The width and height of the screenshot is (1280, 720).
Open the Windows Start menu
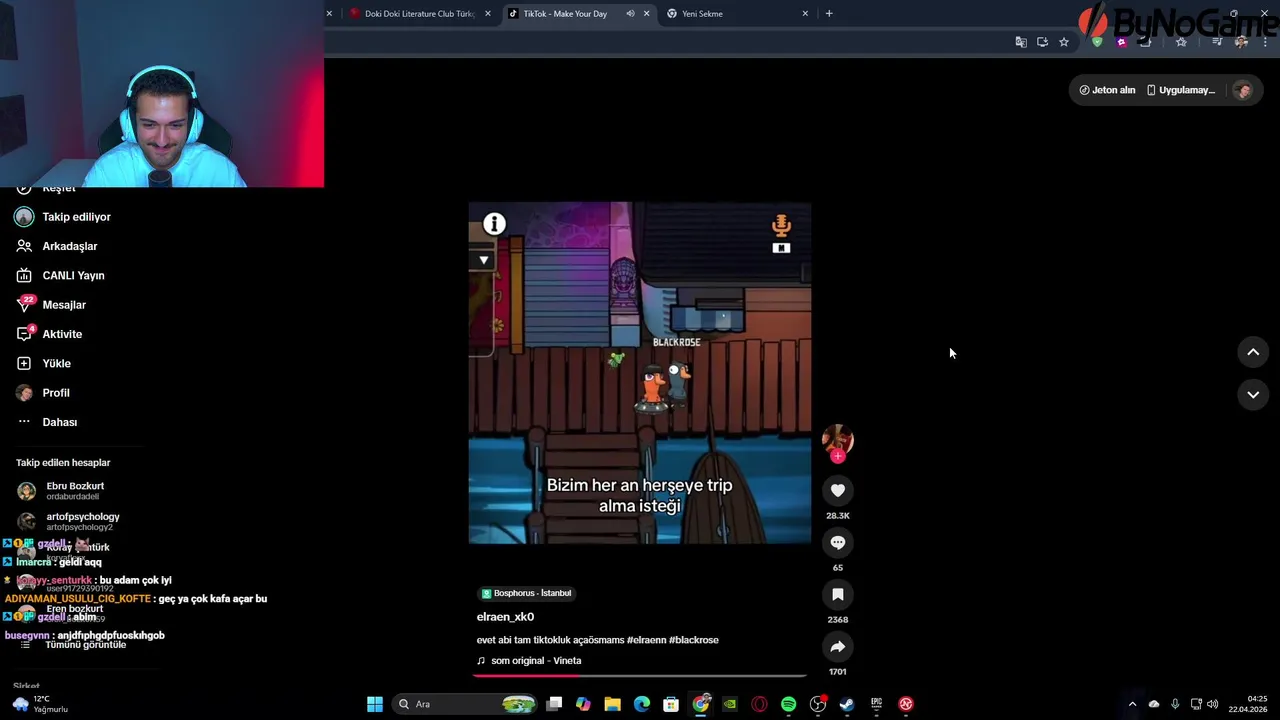pyautogui.click(x=375, y=704)
